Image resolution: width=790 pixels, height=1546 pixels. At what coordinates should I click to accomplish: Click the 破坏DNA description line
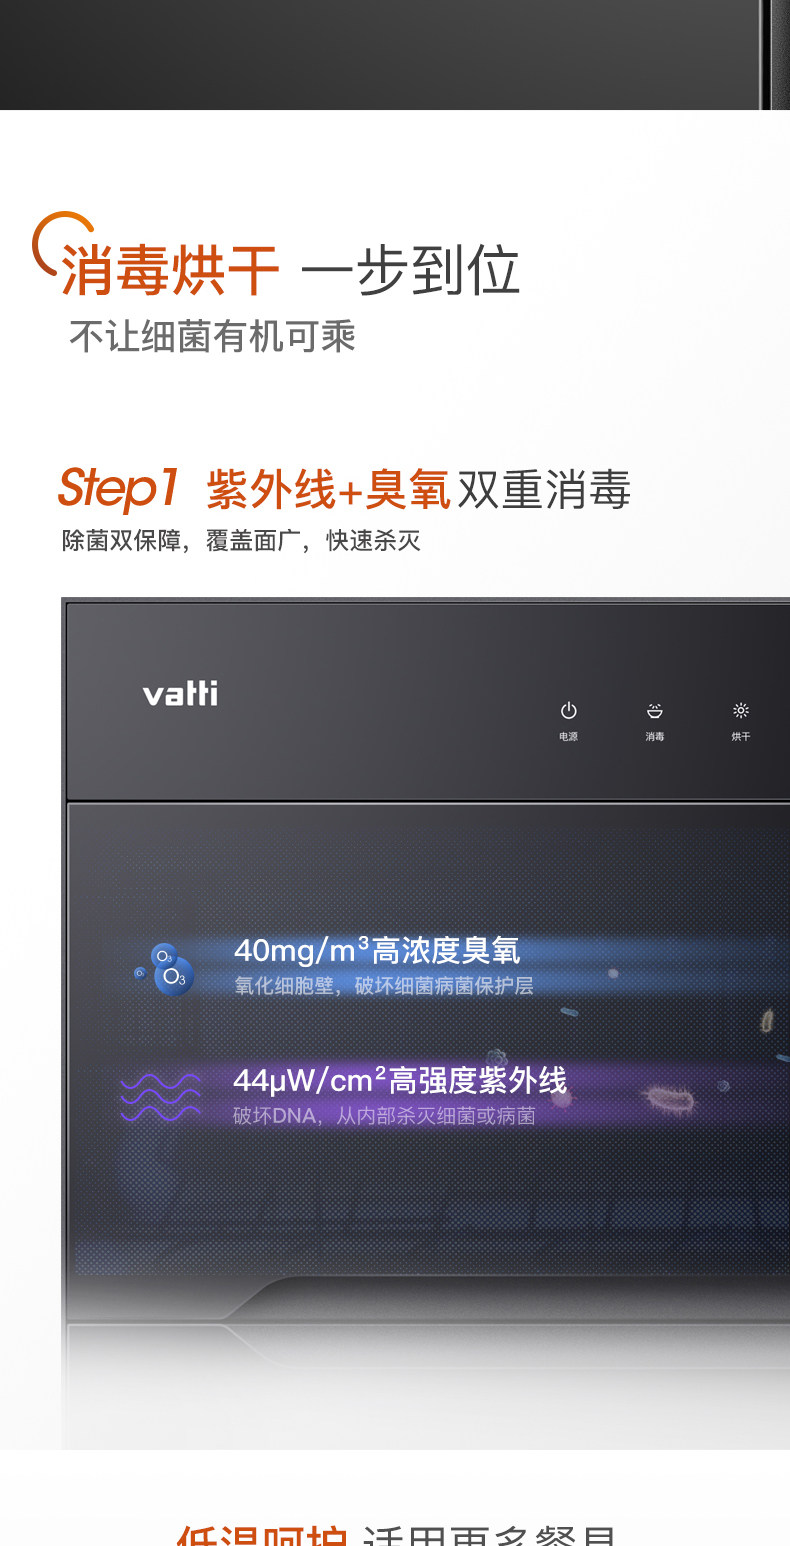pos(384,1116)
